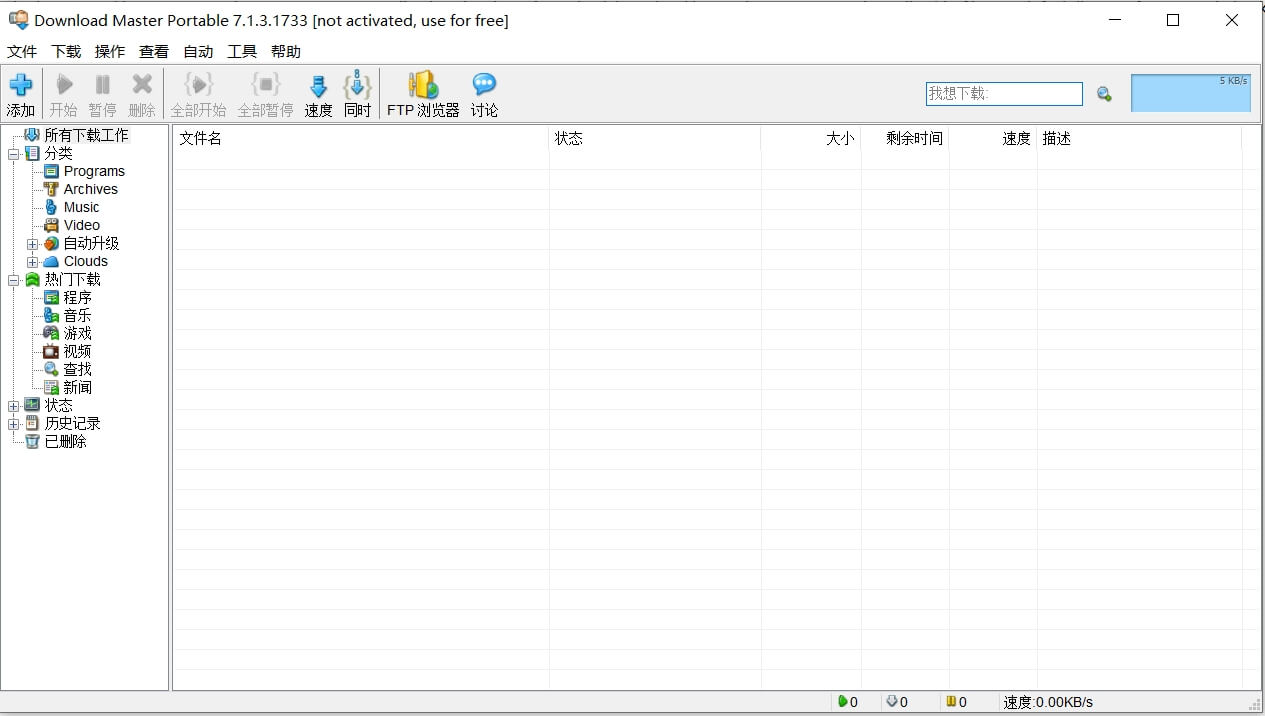Open the 工具 menu
Image resolution: width=1265 pixels, height=716 pixels.
(x=242, y=51)
